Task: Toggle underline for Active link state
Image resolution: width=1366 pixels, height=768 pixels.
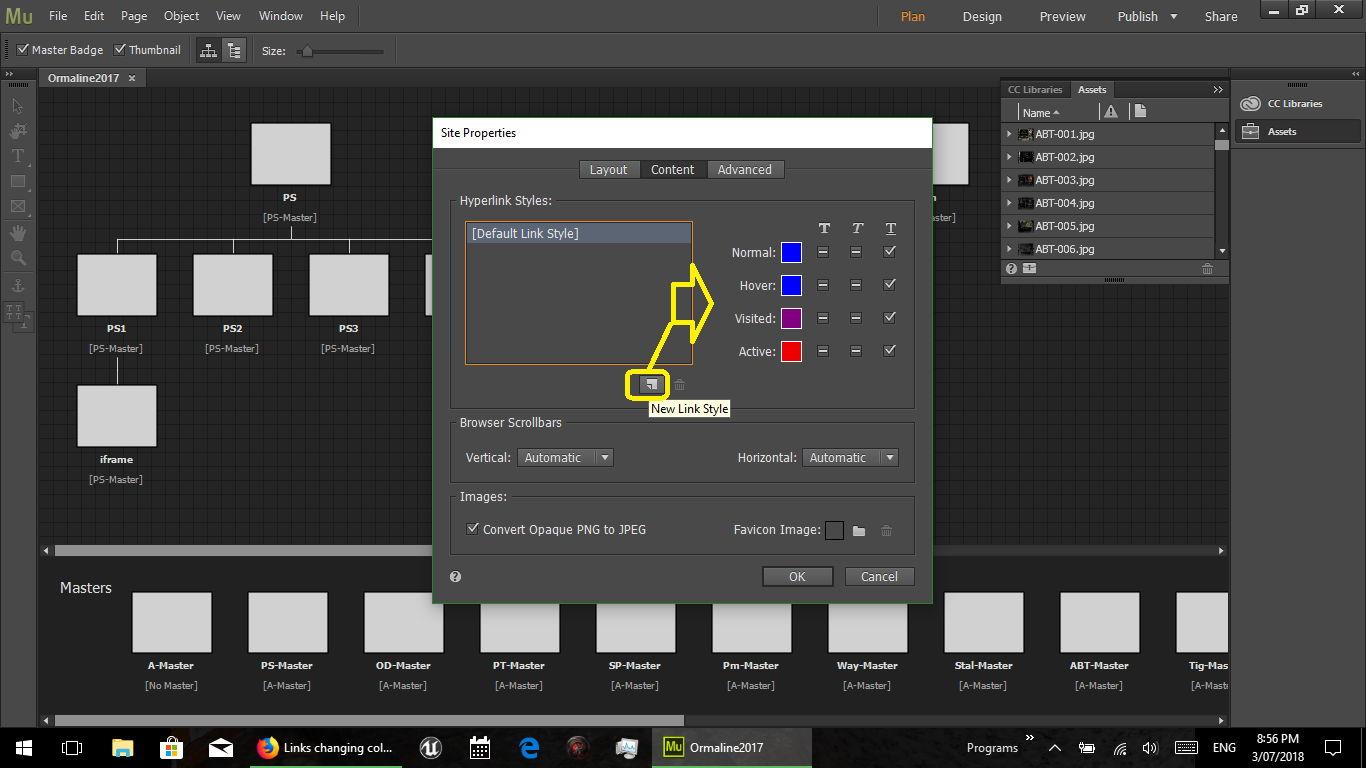Action: pyautogui.click(x=890, y=351)
